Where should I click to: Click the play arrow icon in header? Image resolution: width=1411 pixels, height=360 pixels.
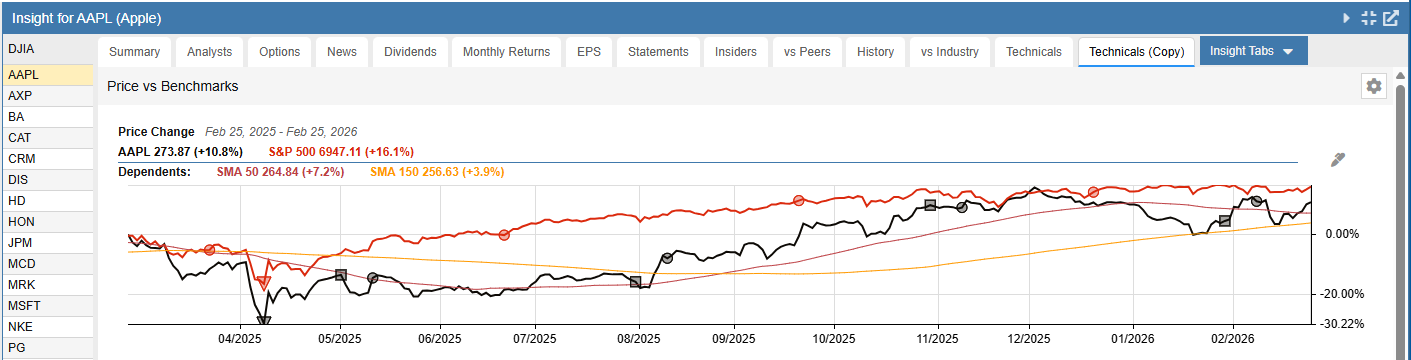pos(1347,18)
